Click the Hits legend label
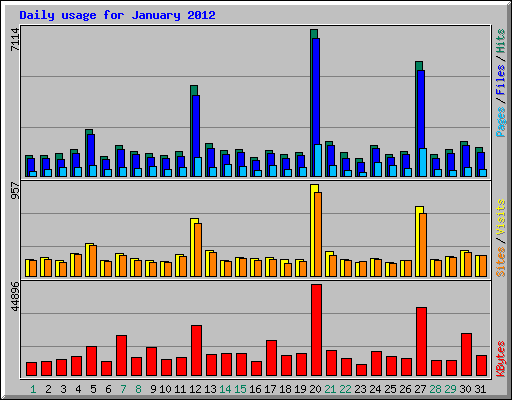 (x=501, y=41)
